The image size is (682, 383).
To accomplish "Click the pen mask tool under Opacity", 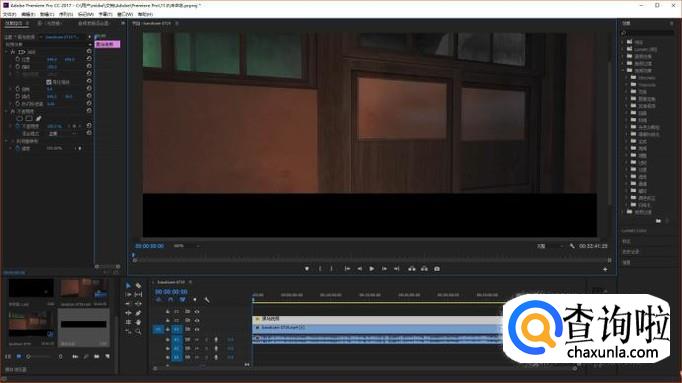I will pos(38,118).
